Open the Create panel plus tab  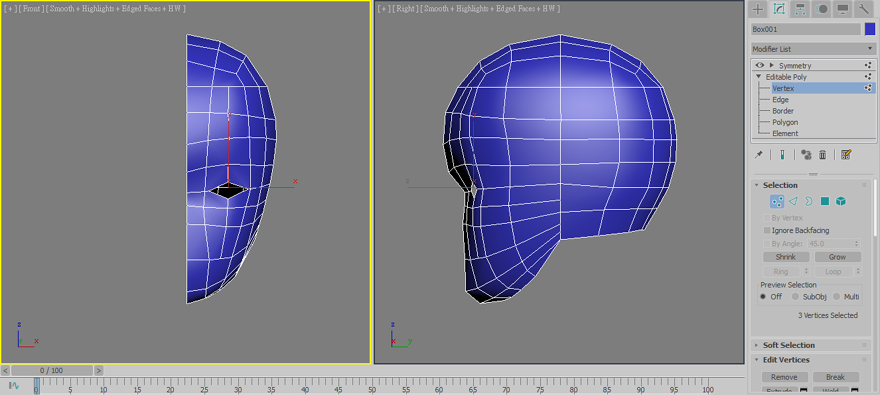[758, 9]
